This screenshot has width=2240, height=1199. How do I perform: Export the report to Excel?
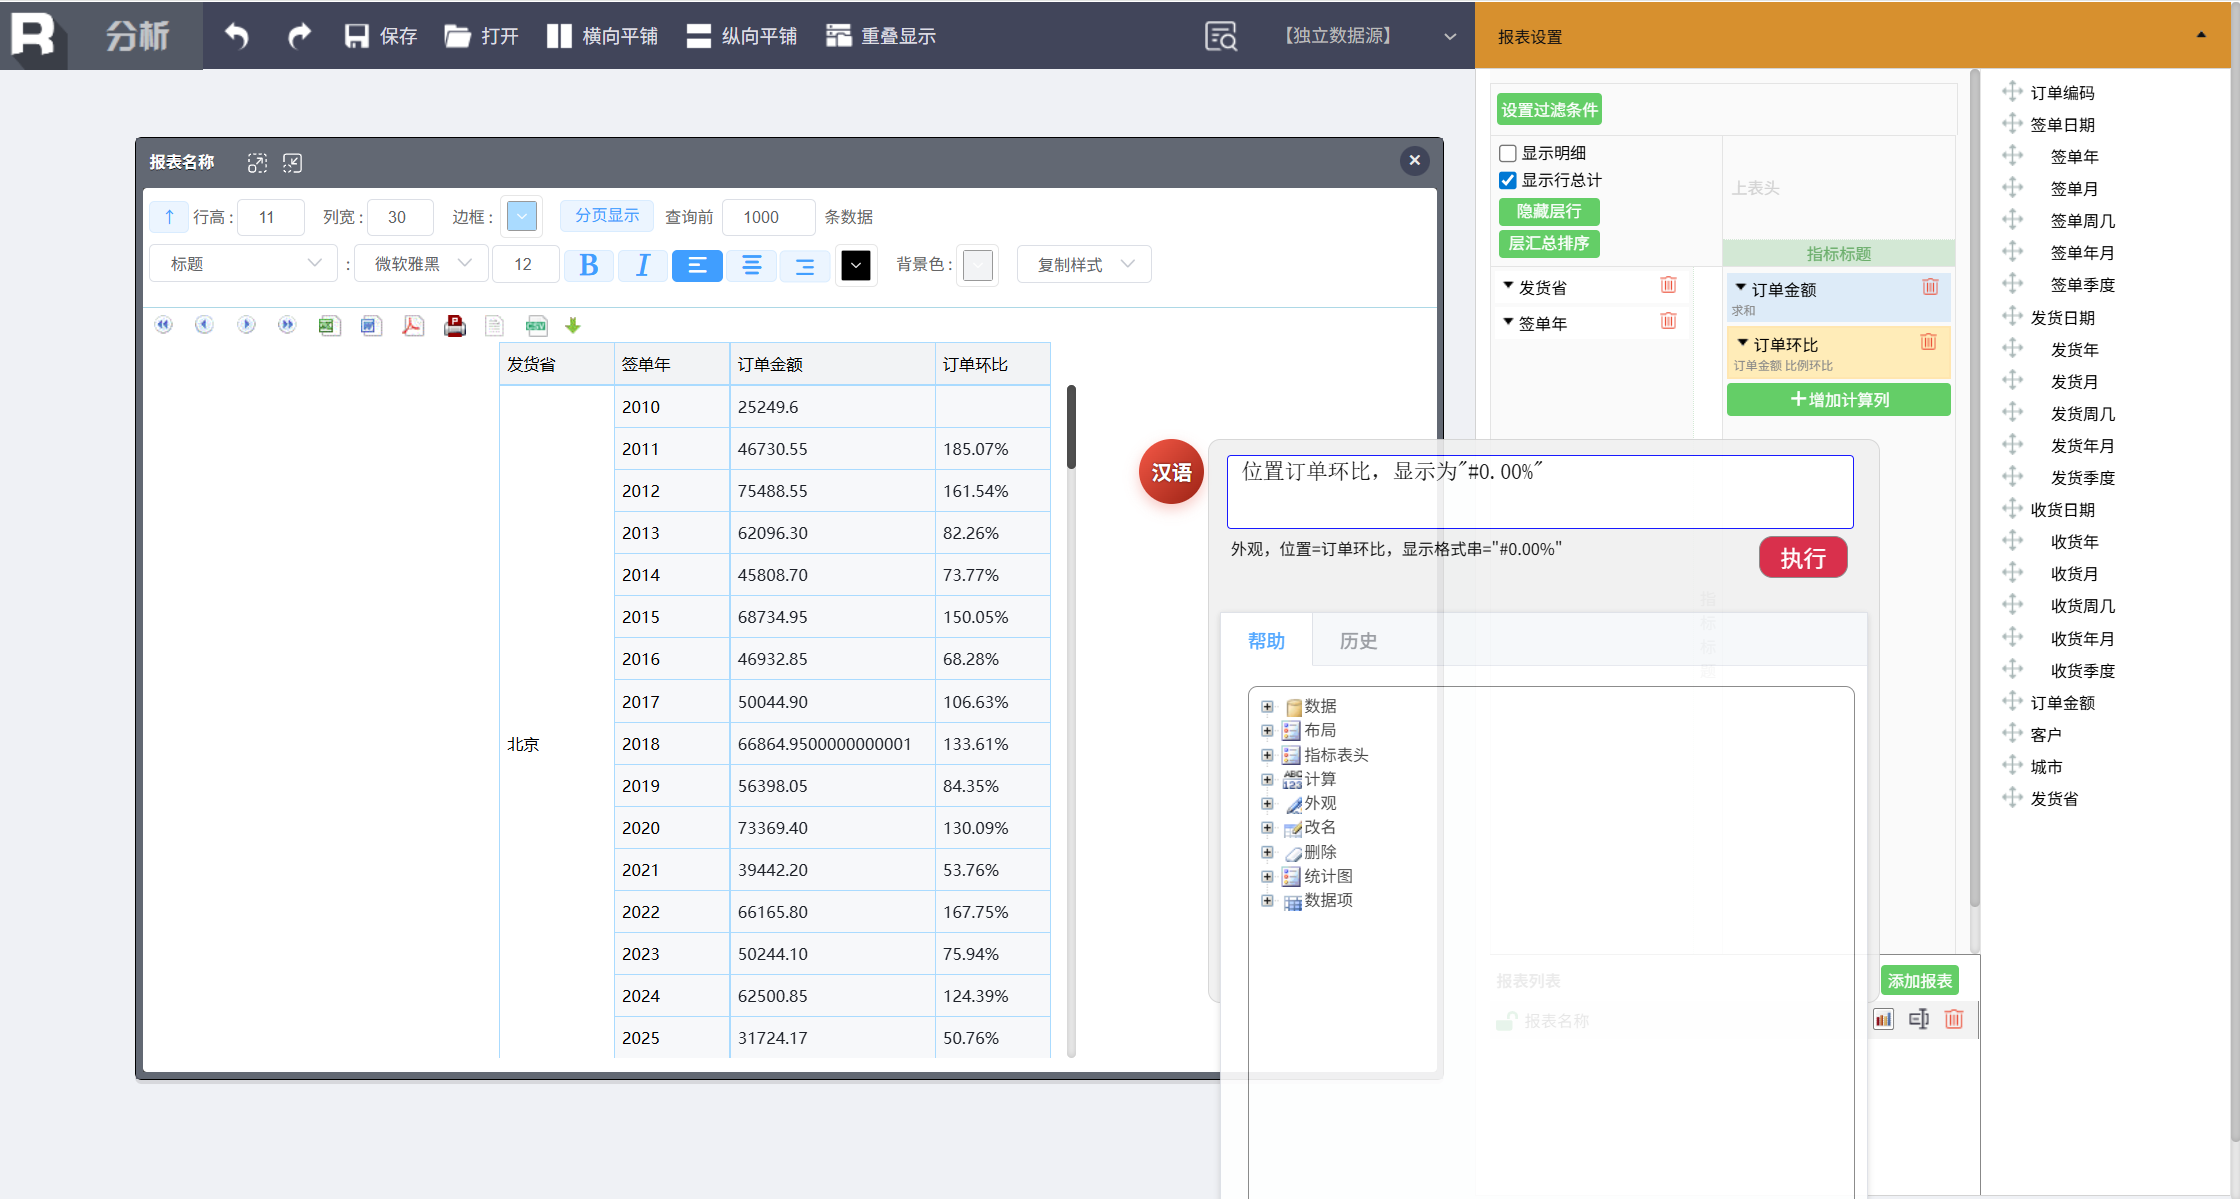(329, 325)
